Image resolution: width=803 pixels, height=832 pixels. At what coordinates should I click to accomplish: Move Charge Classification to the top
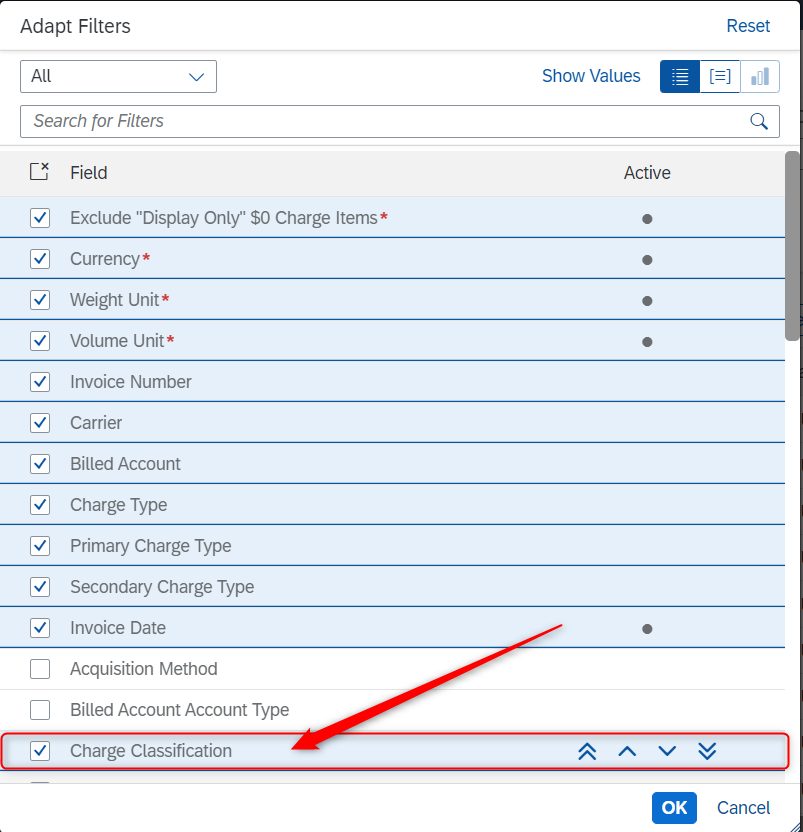pyautogui.click(x=587, y=751)
